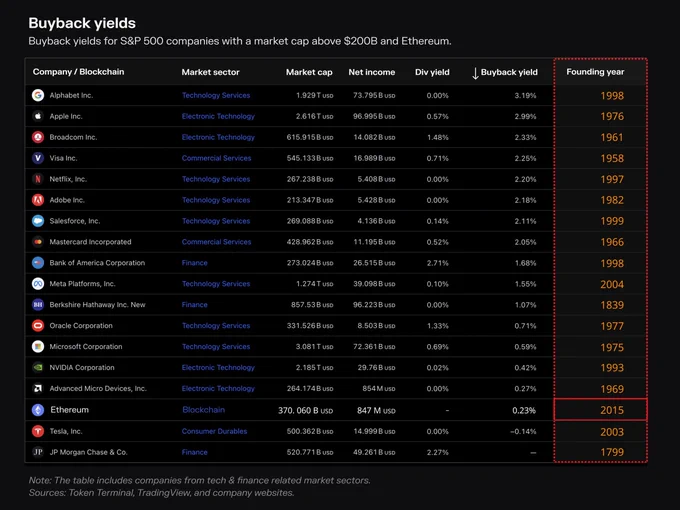Viewport: 680px width, 510px height.
Task: Click the Broadcom Inc. logo icon
Action: (x=38, y=137)
